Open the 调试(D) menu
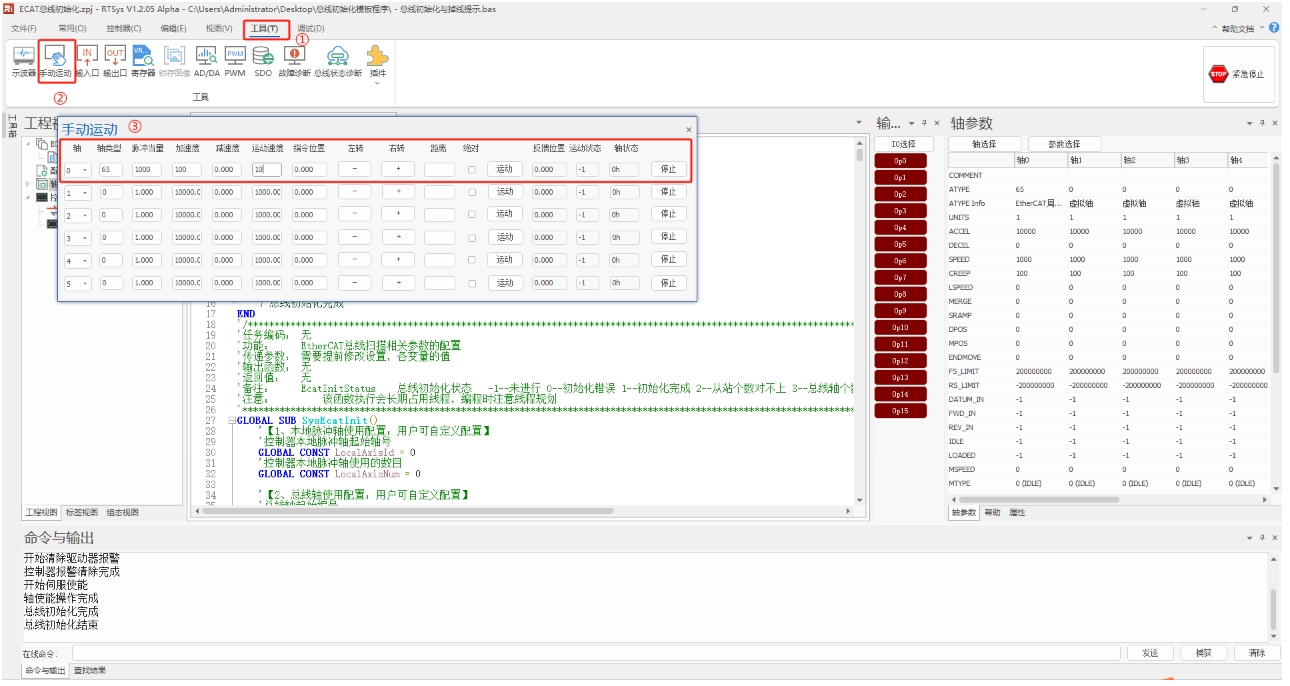 [x=311, y=28]
